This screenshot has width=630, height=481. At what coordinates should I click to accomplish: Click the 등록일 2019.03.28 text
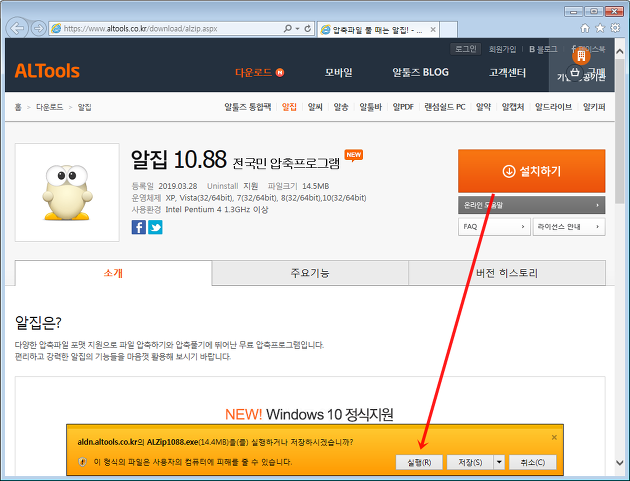coord(164,186)
